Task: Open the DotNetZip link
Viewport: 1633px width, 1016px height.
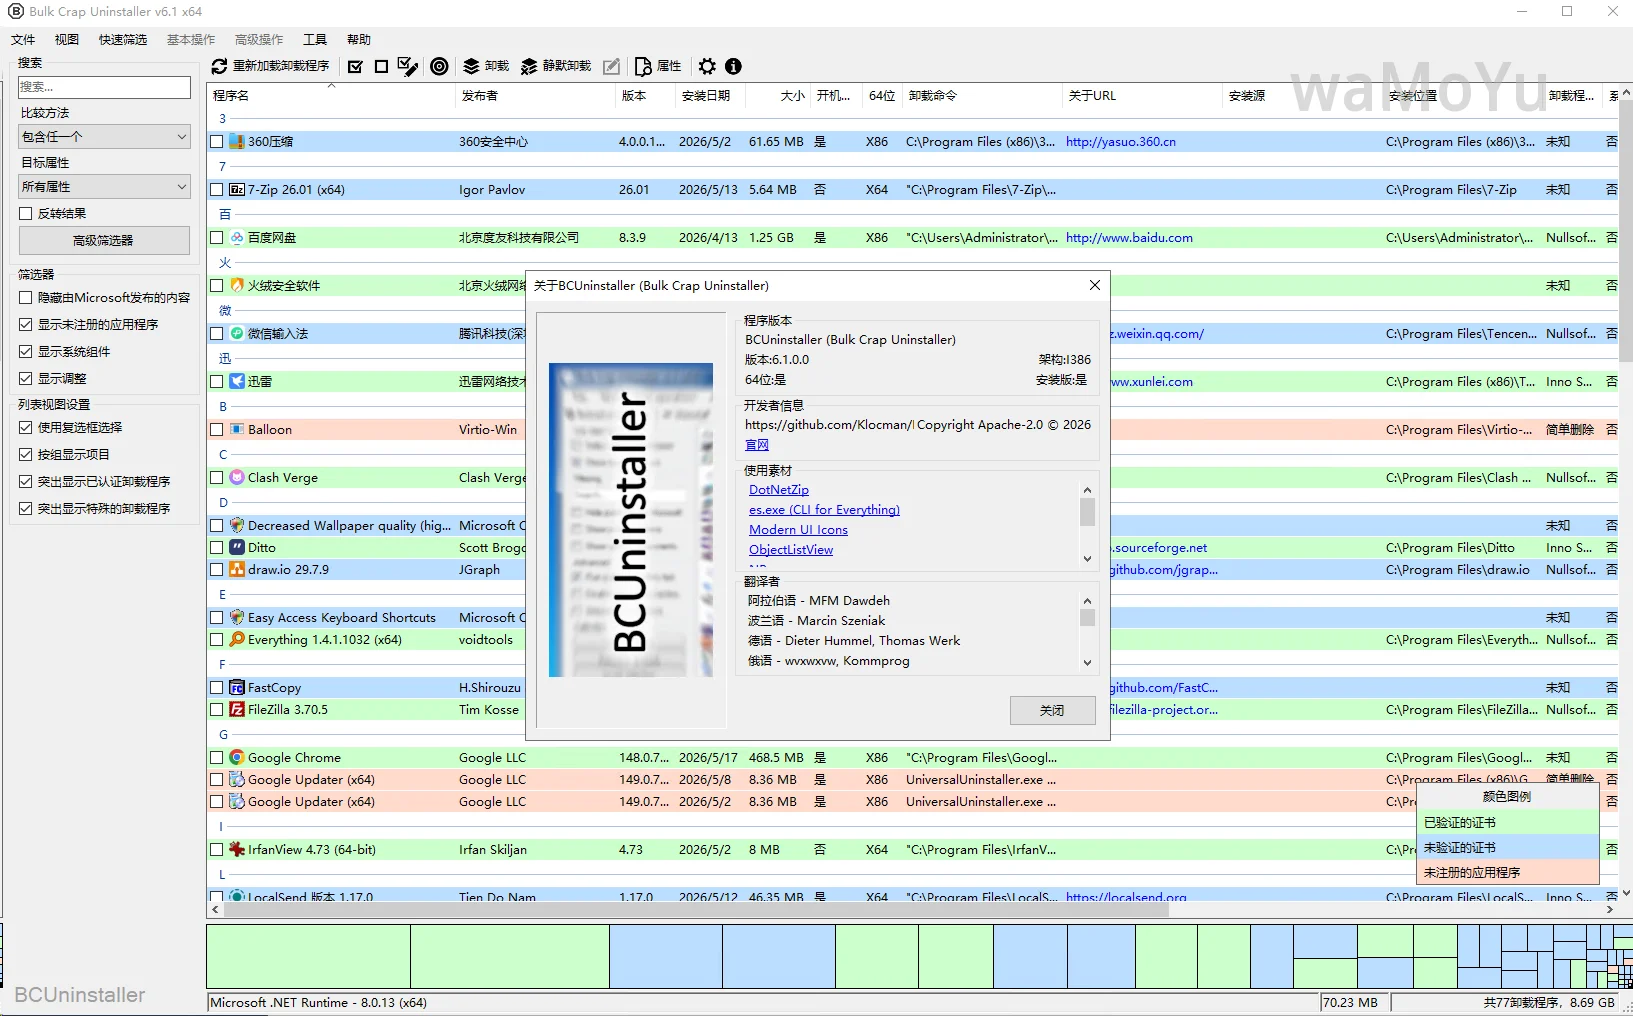Action: point(779,490)
